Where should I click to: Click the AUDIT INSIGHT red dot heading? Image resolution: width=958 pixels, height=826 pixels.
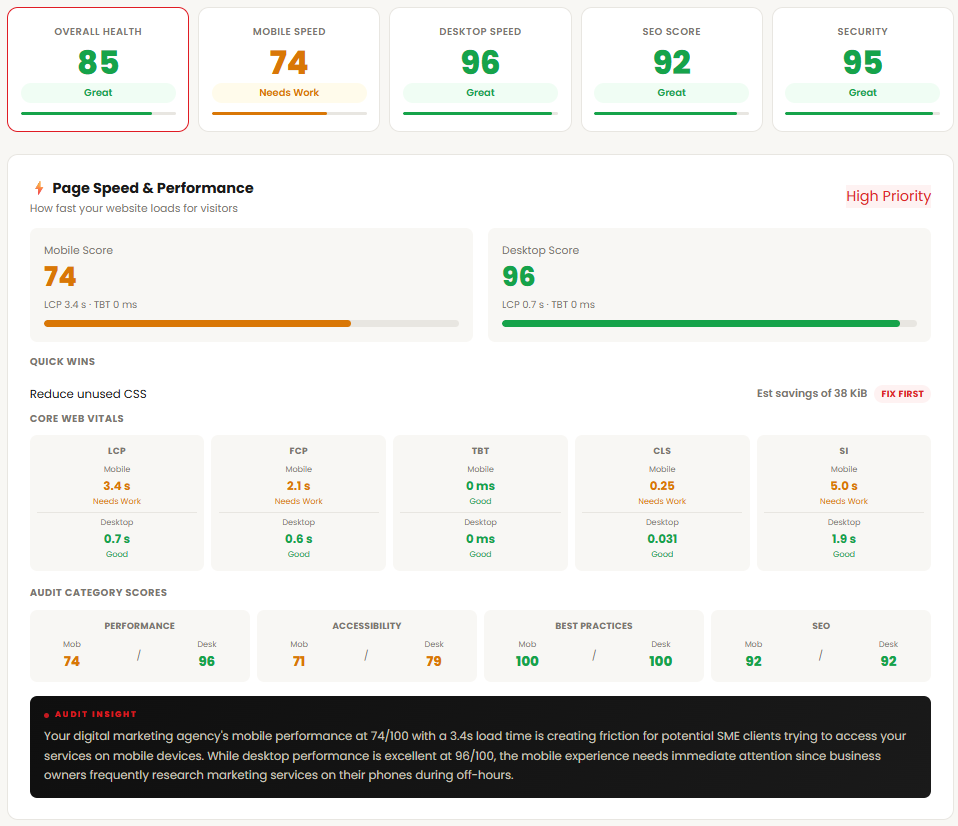(90, 714)
